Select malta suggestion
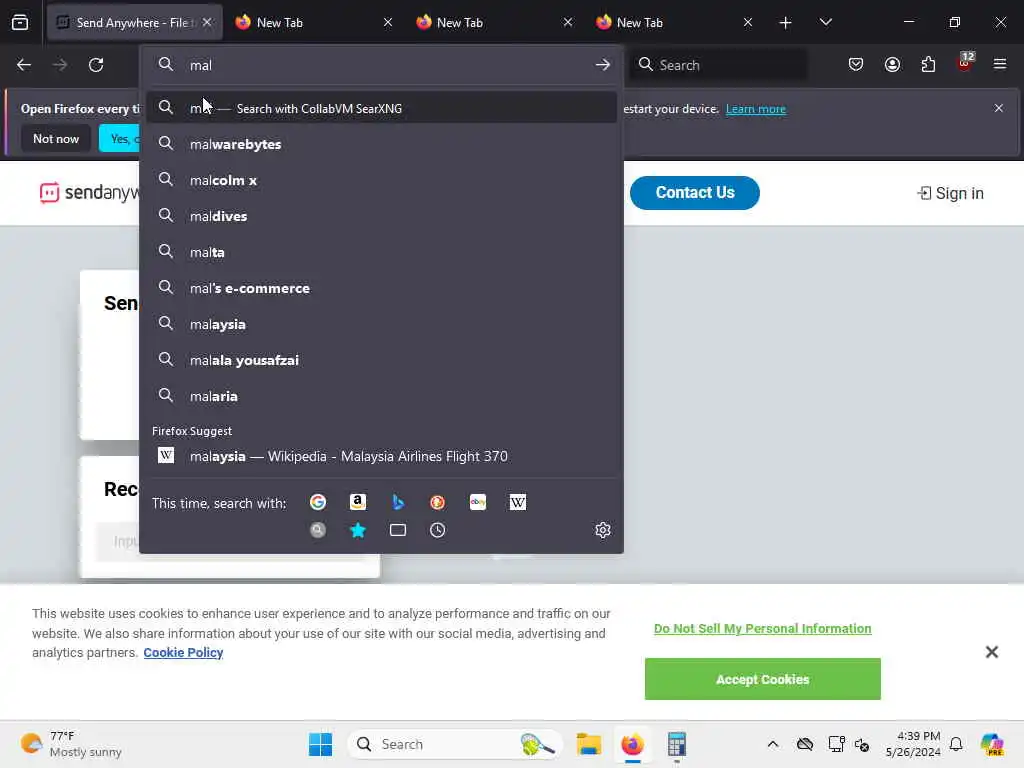The width and height of the screenshot is (1024, 768). (x=381, y=251)
